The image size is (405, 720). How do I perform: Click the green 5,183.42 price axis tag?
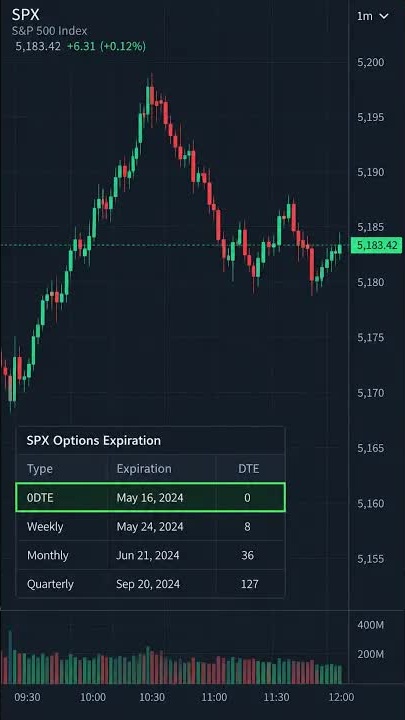377,245
